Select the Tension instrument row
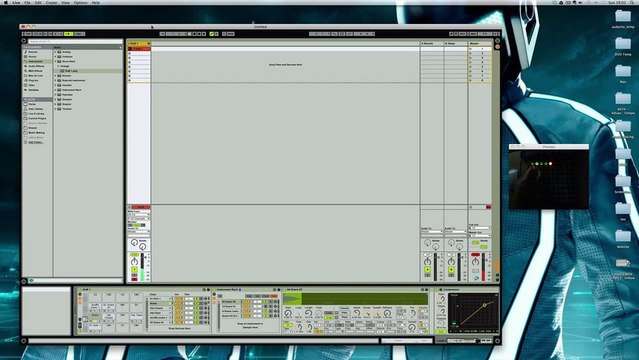The width and height of the screenshot is (639, 360). [88, 109]
